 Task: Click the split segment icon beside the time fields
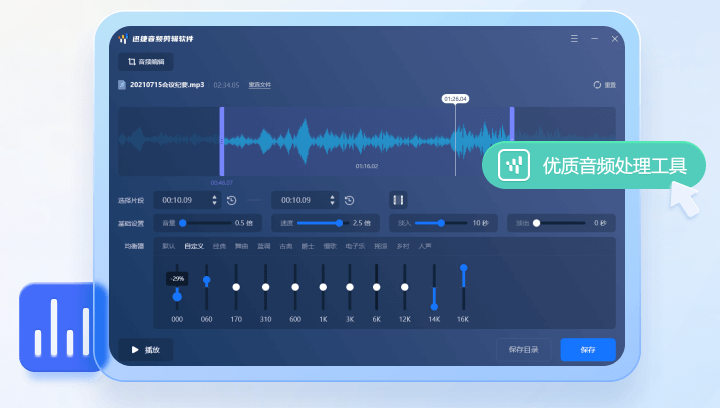point(398,200)
